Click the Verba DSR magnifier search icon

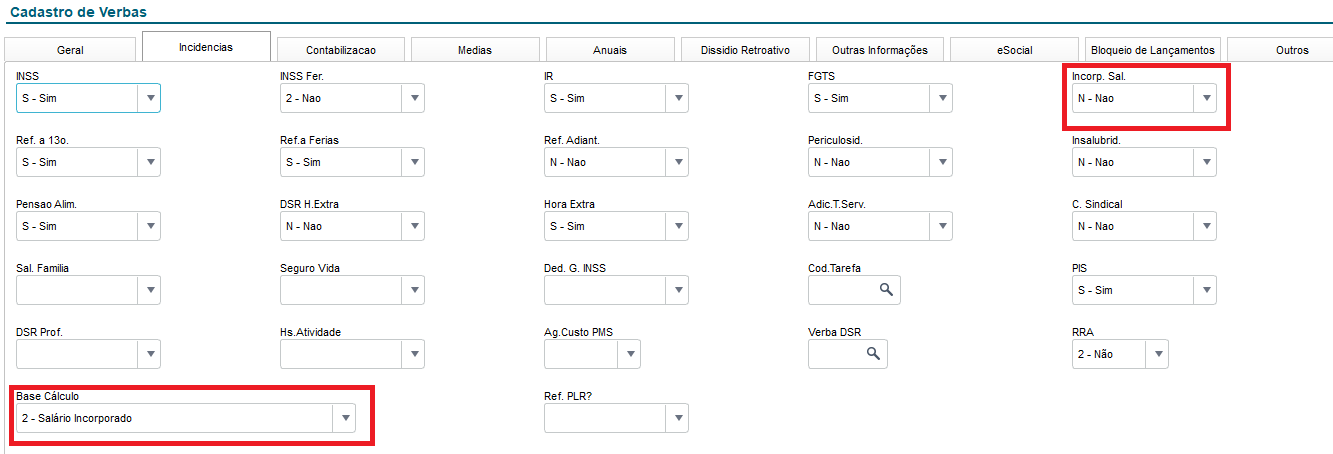click(873, 354)
